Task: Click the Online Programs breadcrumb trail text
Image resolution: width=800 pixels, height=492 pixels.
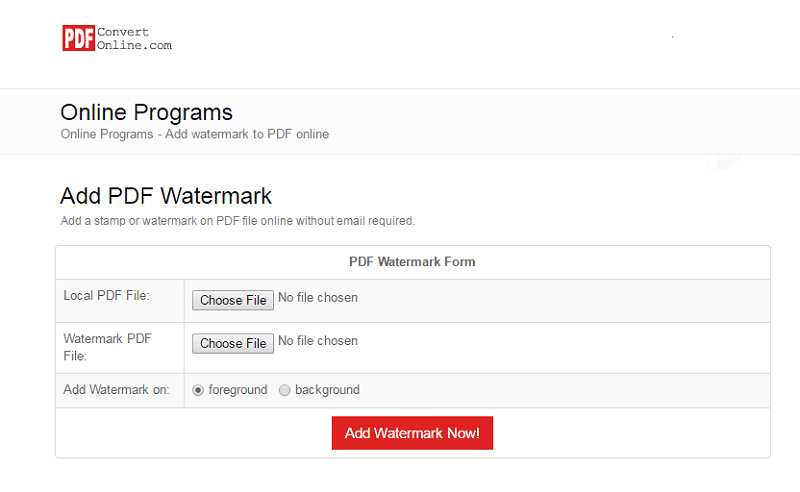Action: click(194, 134)
